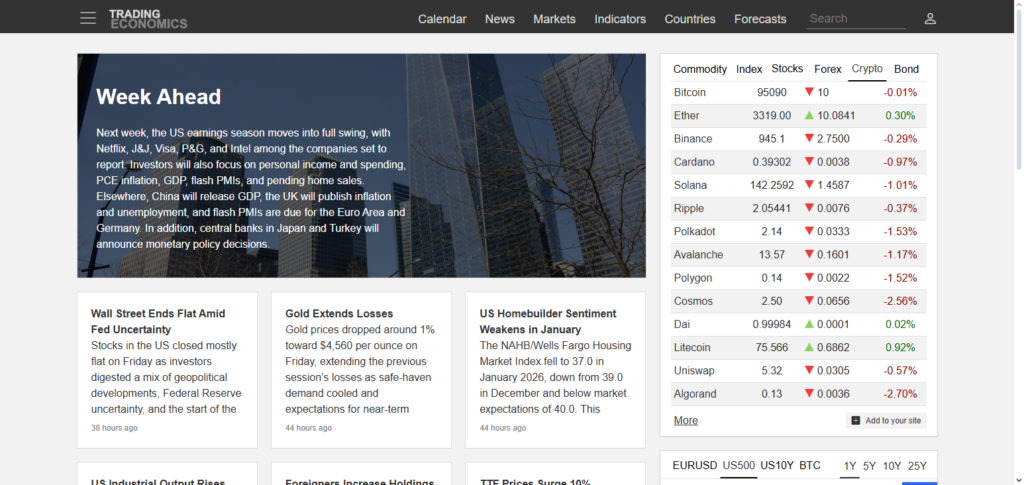Select the EURUSD chart tab
Image resolution: width=1024 pixels, height=485 pixels.
pyautogui.click(x=695, y=465)
